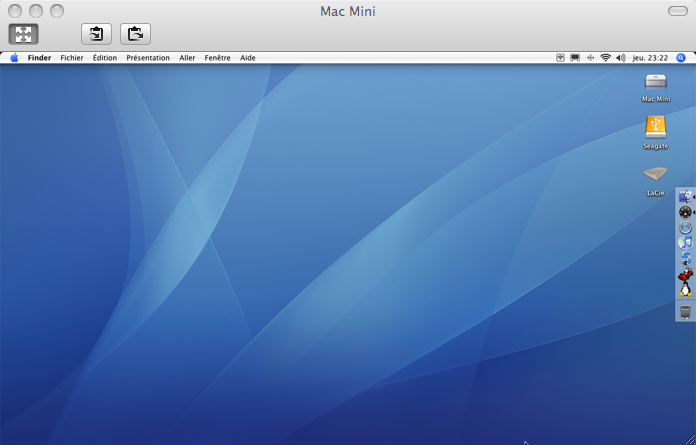The height and width of the screenshot is (445, 696).
Task: Open the Displays menu bar icon
Action: (x=575, y=58)
